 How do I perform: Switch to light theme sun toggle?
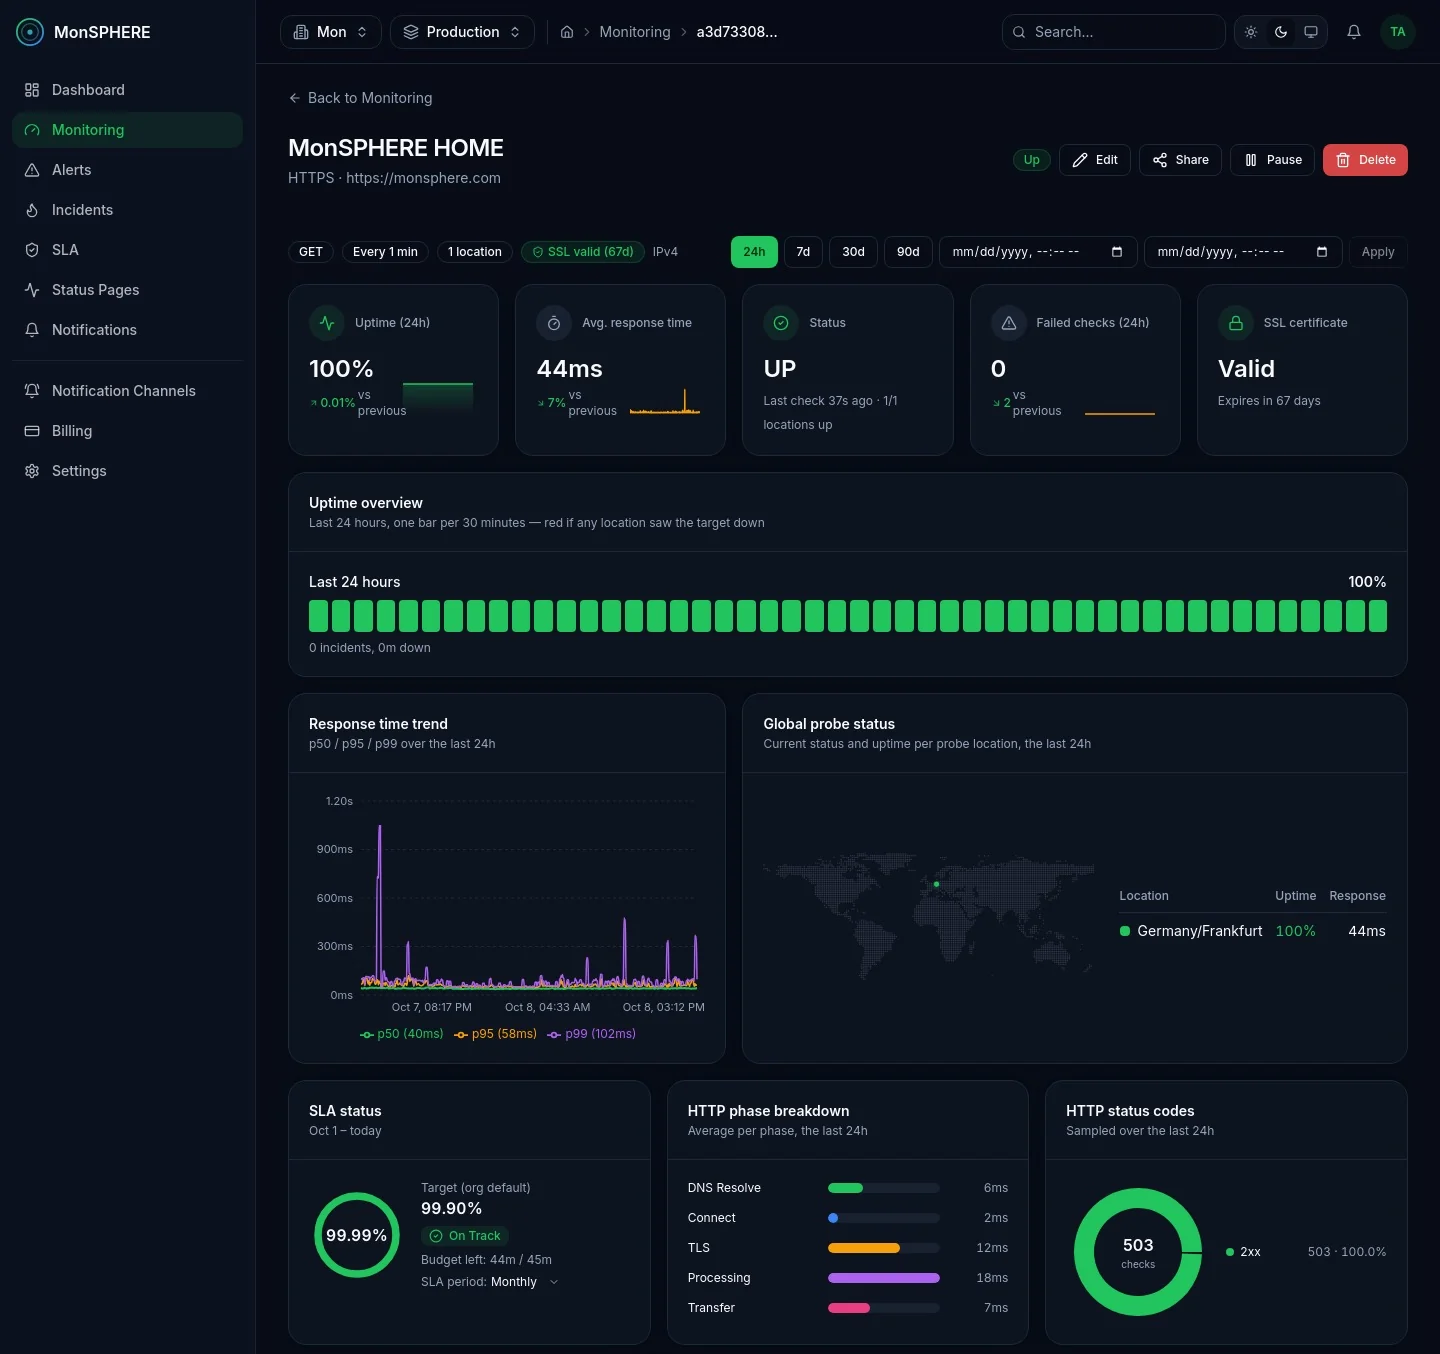pyautogui.click(x=1251, y=32)
